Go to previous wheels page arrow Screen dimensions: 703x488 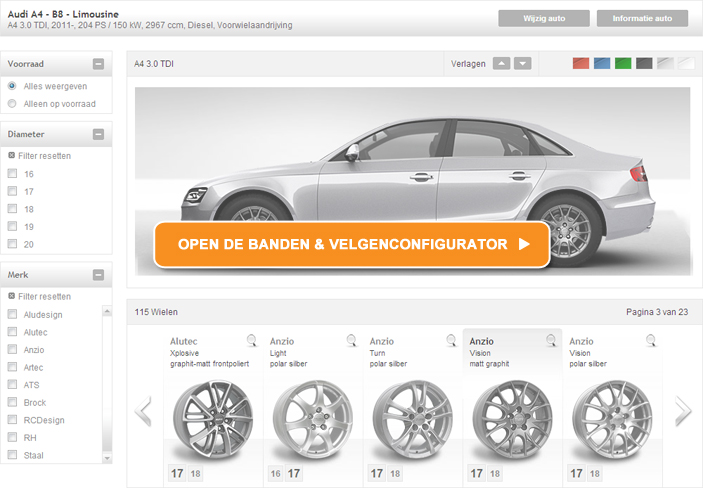pyautogui.click(x=143, y=410)
